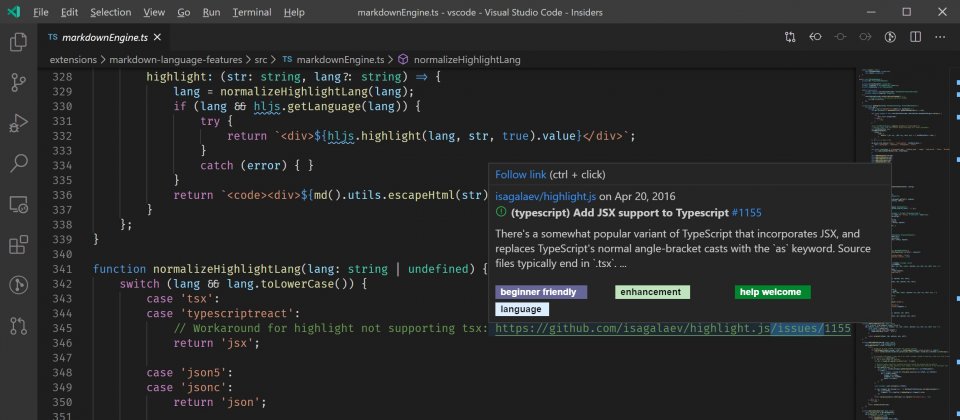Open the Selection menu
960x420 pixels.
pos(111,12)
